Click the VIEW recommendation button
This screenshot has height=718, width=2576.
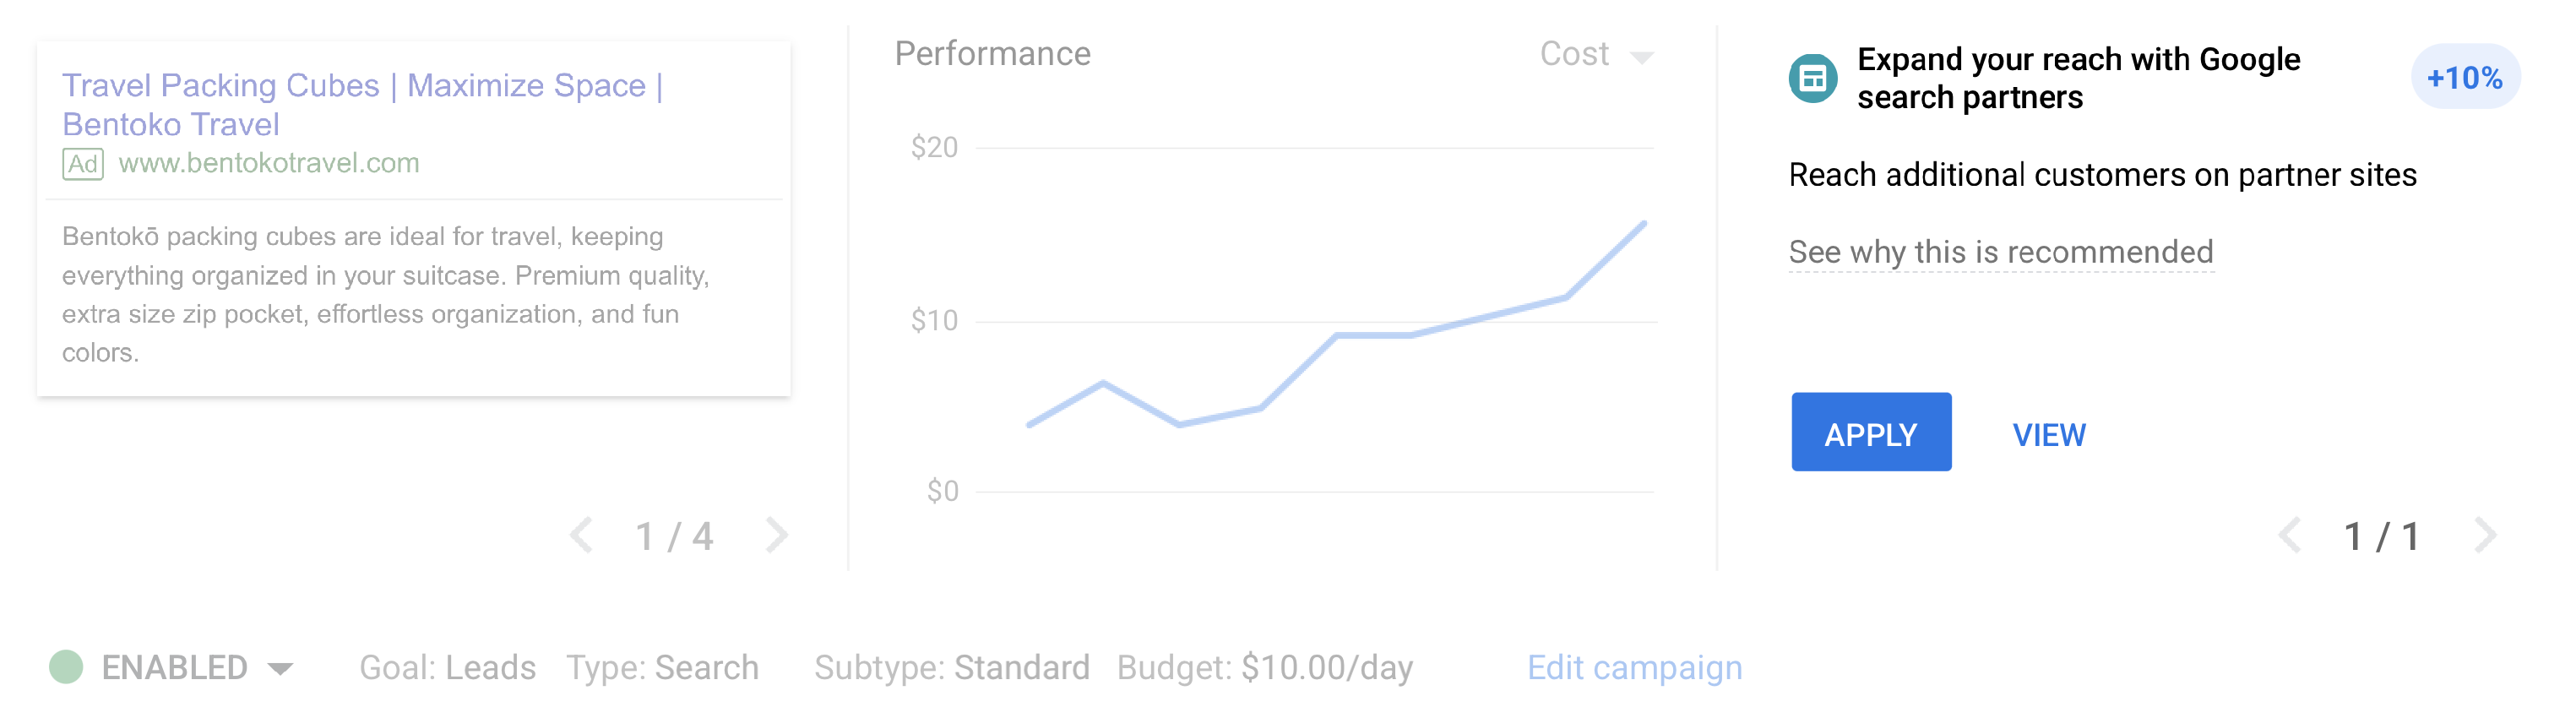[2048, 435]
